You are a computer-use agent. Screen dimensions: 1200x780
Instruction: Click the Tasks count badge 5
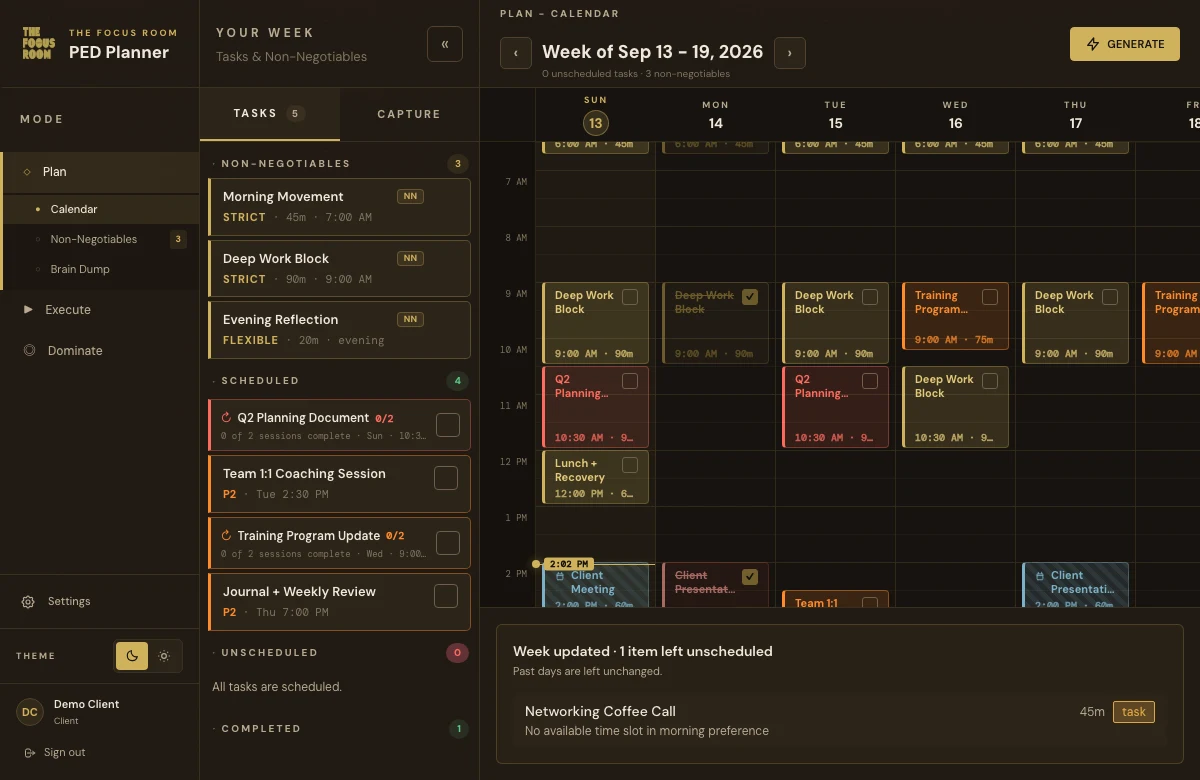click(x=295, y=114)
